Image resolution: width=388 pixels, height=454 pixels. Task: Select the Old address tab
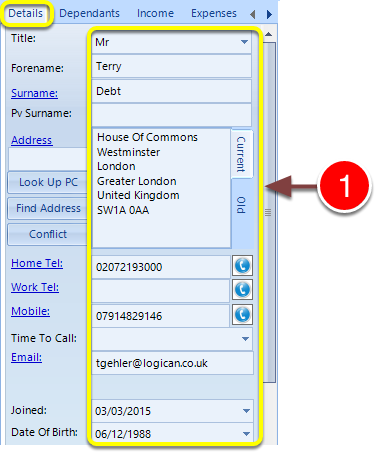click(241, 205)
